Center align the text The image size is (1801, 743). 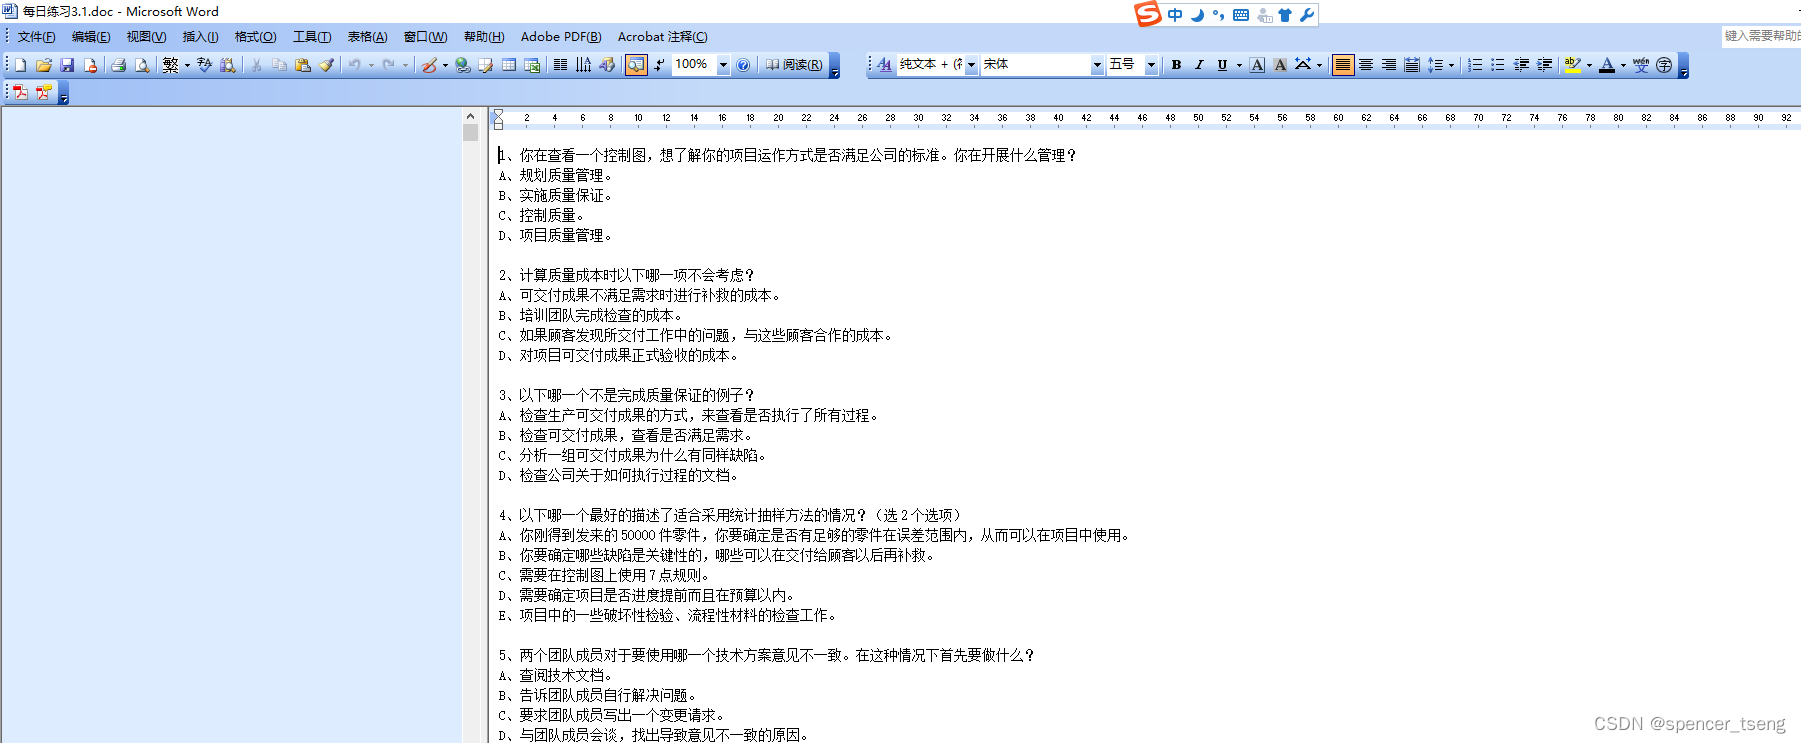(x=1366, y=65)
